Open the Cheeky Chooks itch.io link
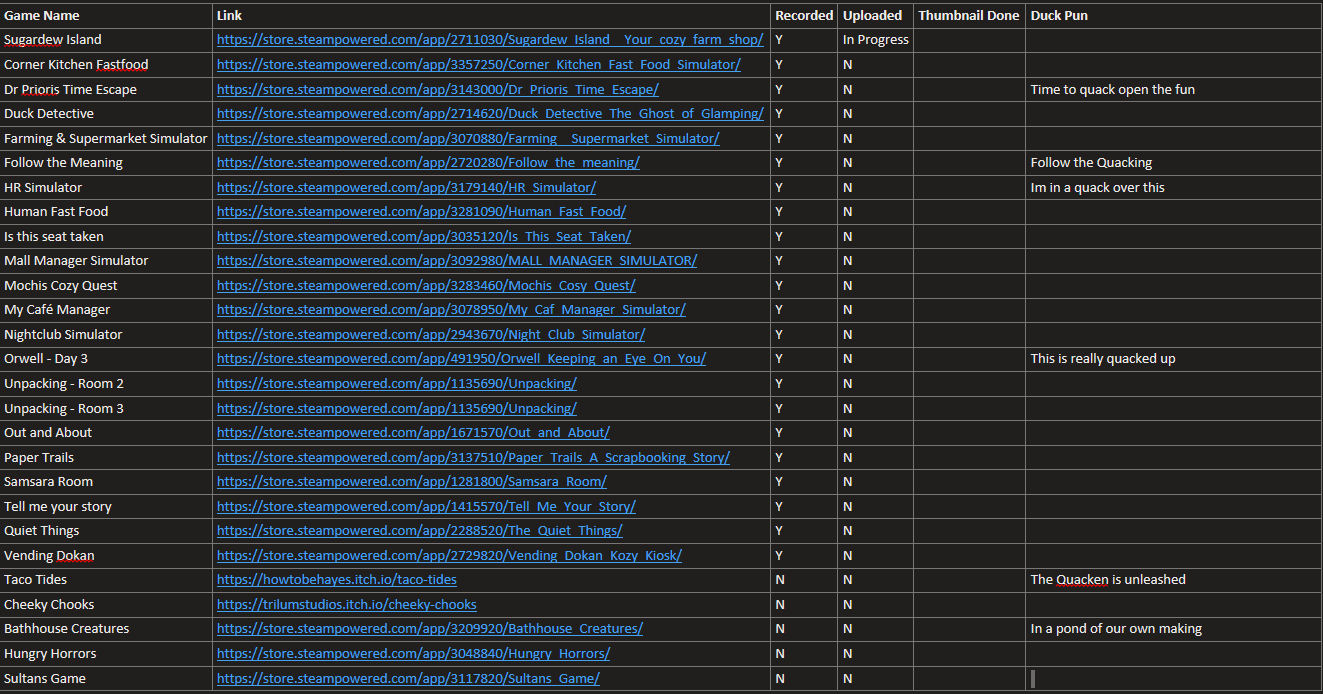The width and height of the screenshot is (1323, 694). tap(346, 605)
